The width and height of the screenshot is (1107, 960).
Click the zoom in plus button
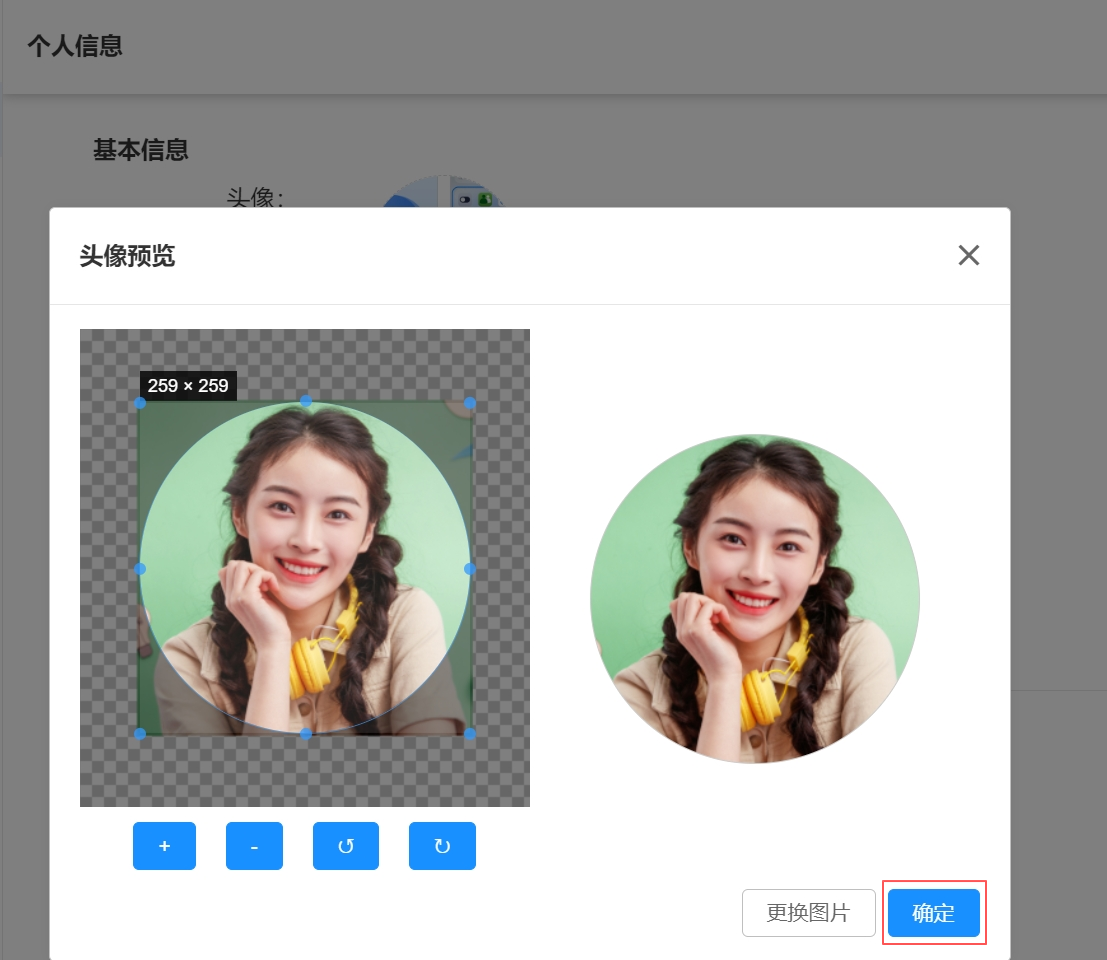pos(164,846)
